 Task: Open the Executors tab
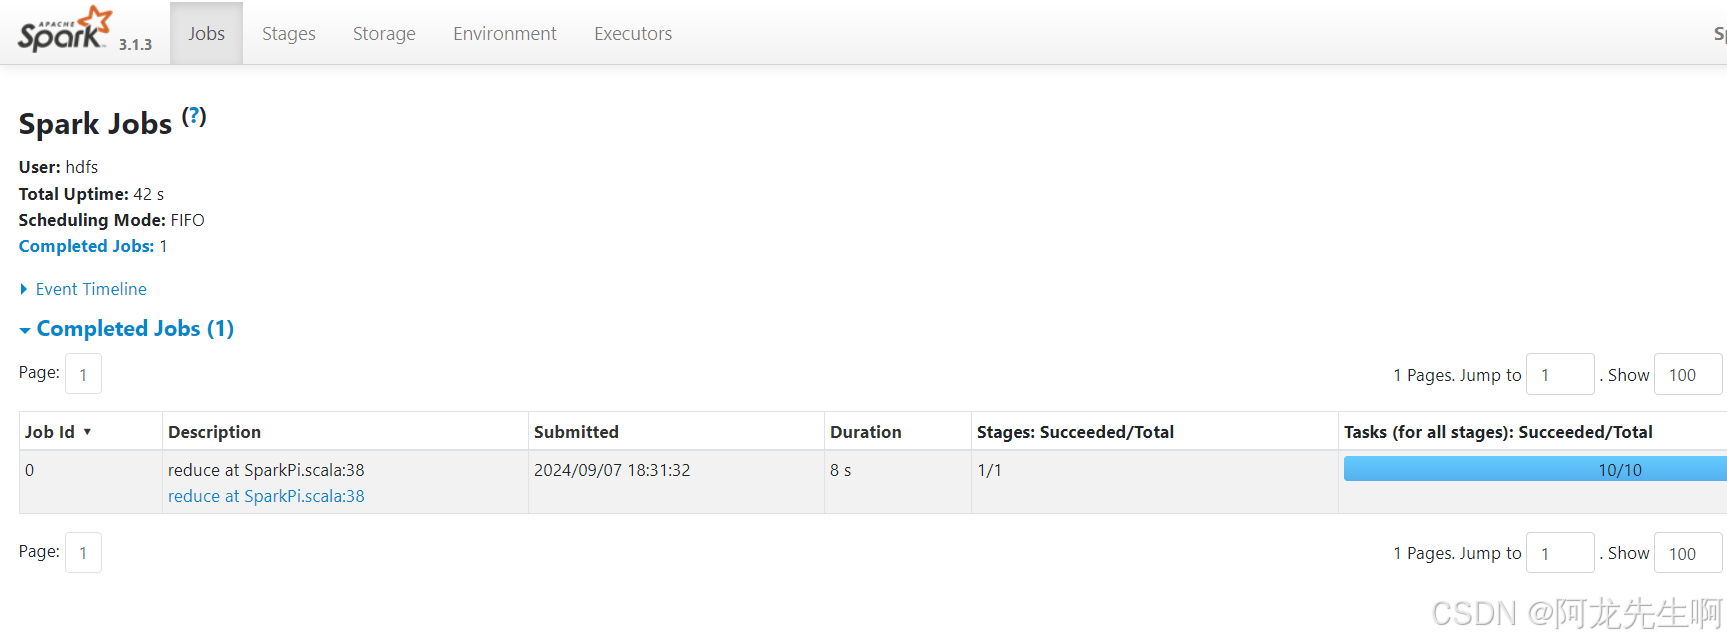[632, 34]
